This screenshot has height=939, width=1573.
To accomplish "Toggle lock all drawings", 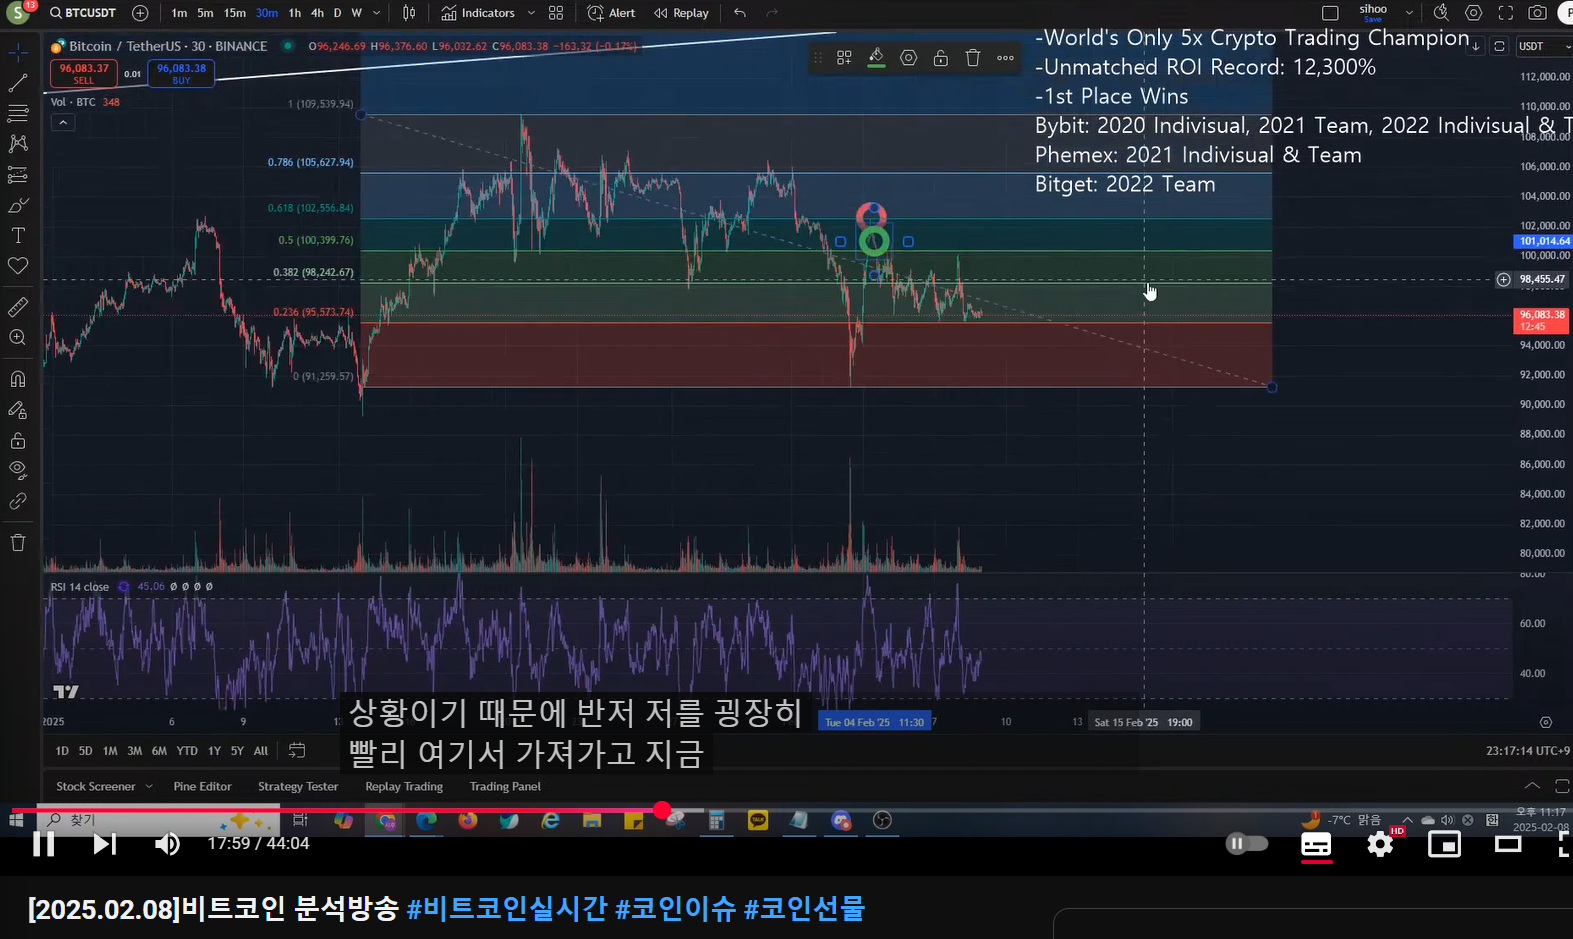I will tap(18, 440).
